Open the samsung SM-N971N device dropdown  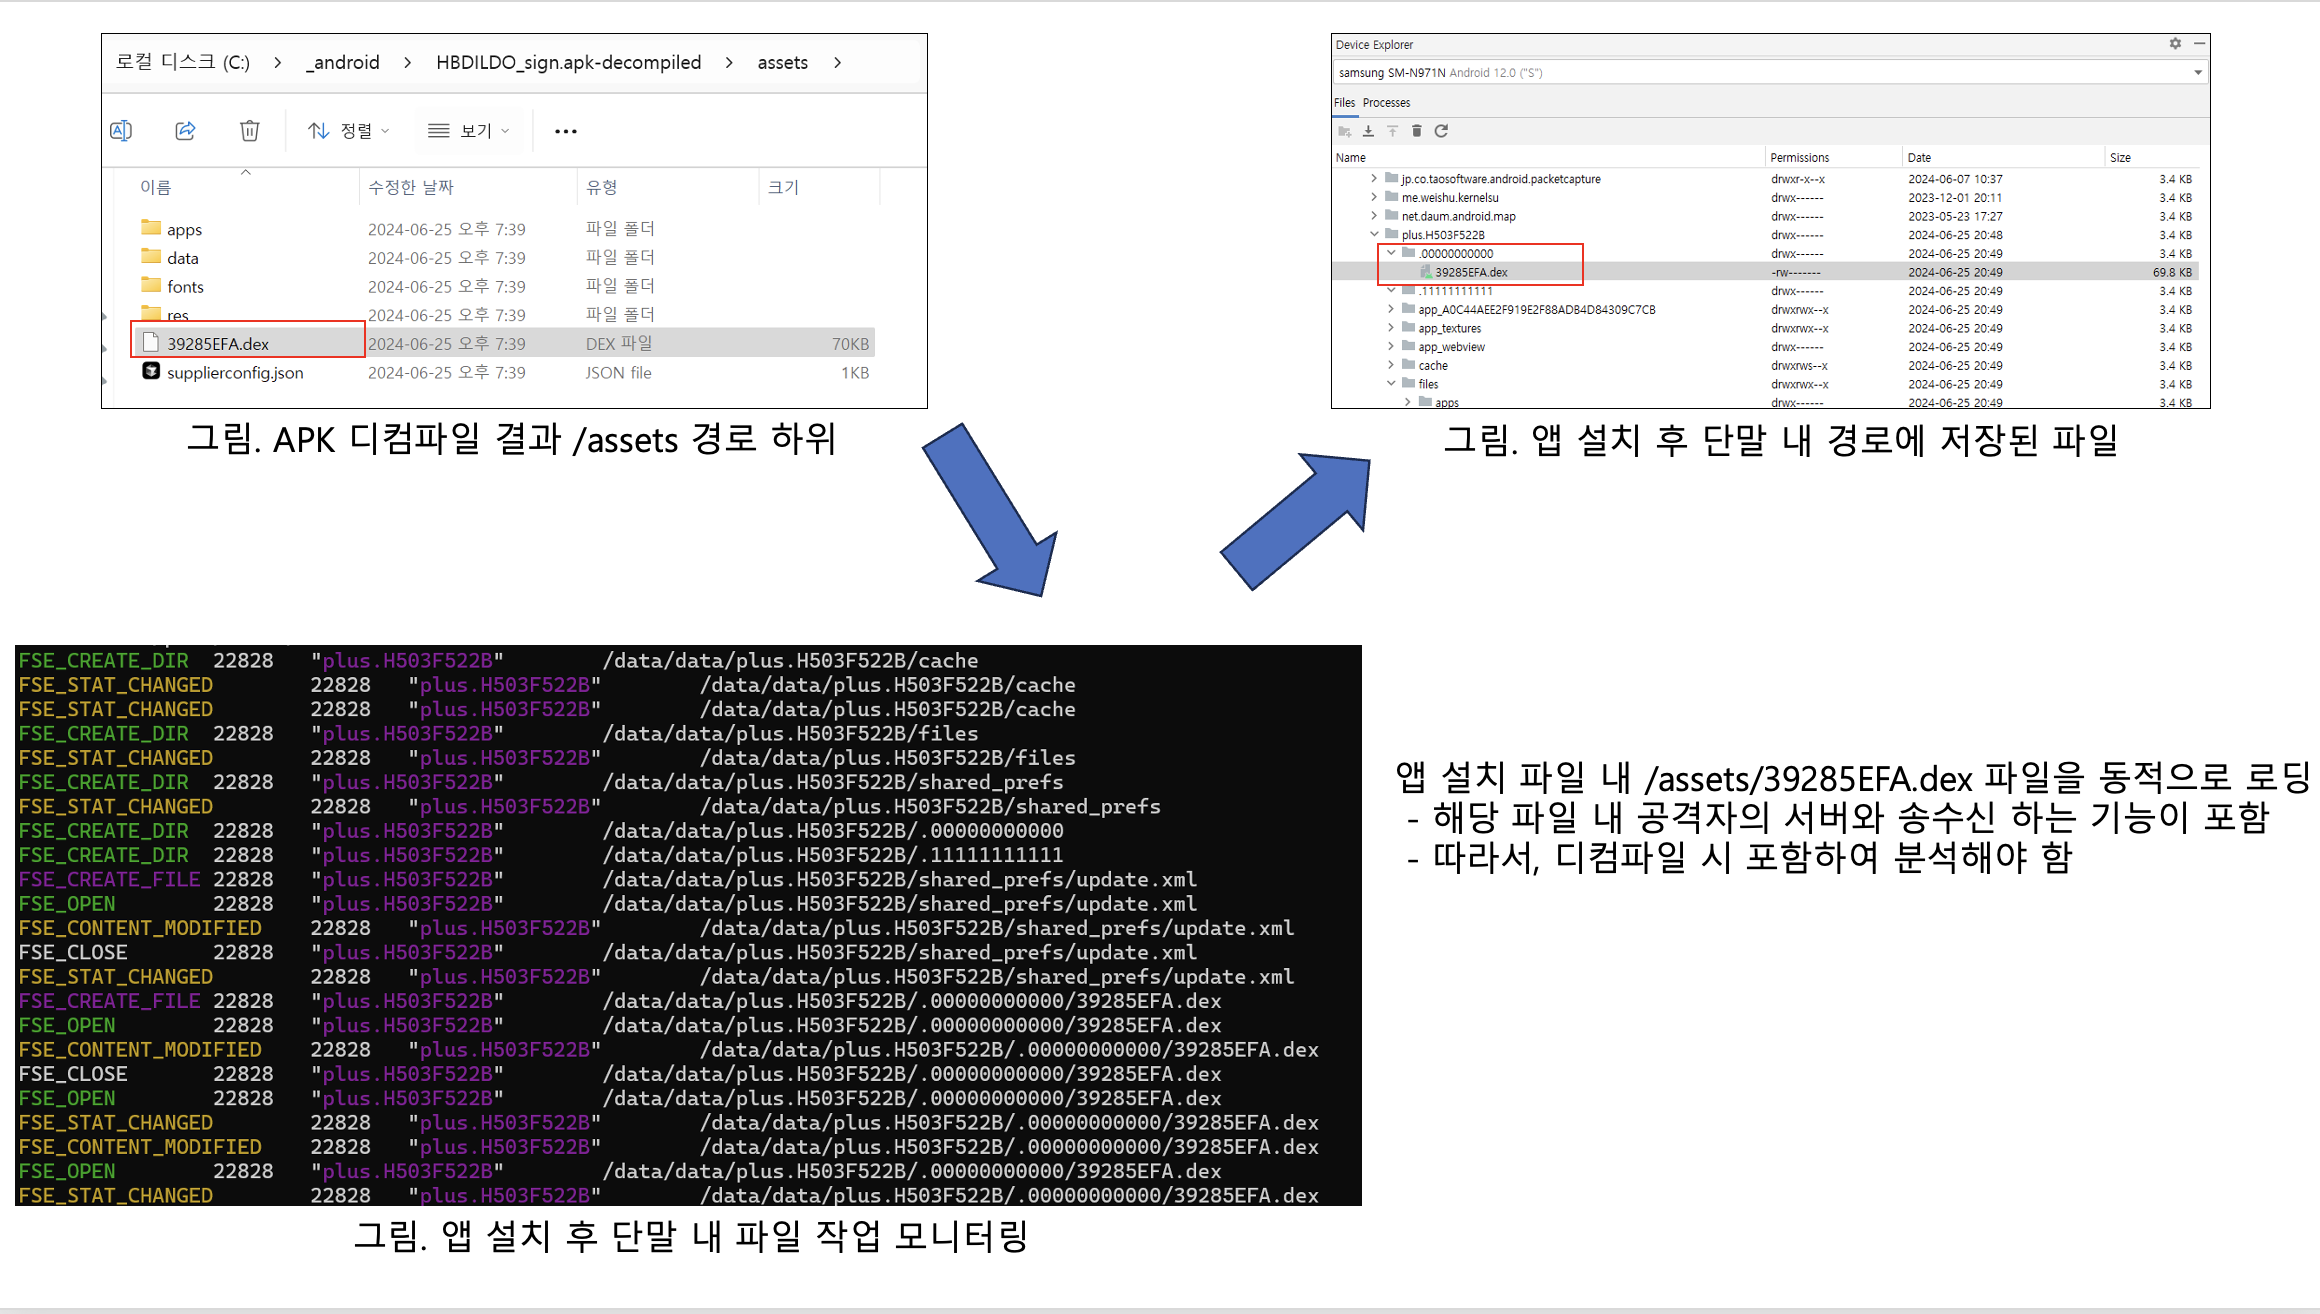(x=2198, y=72)
